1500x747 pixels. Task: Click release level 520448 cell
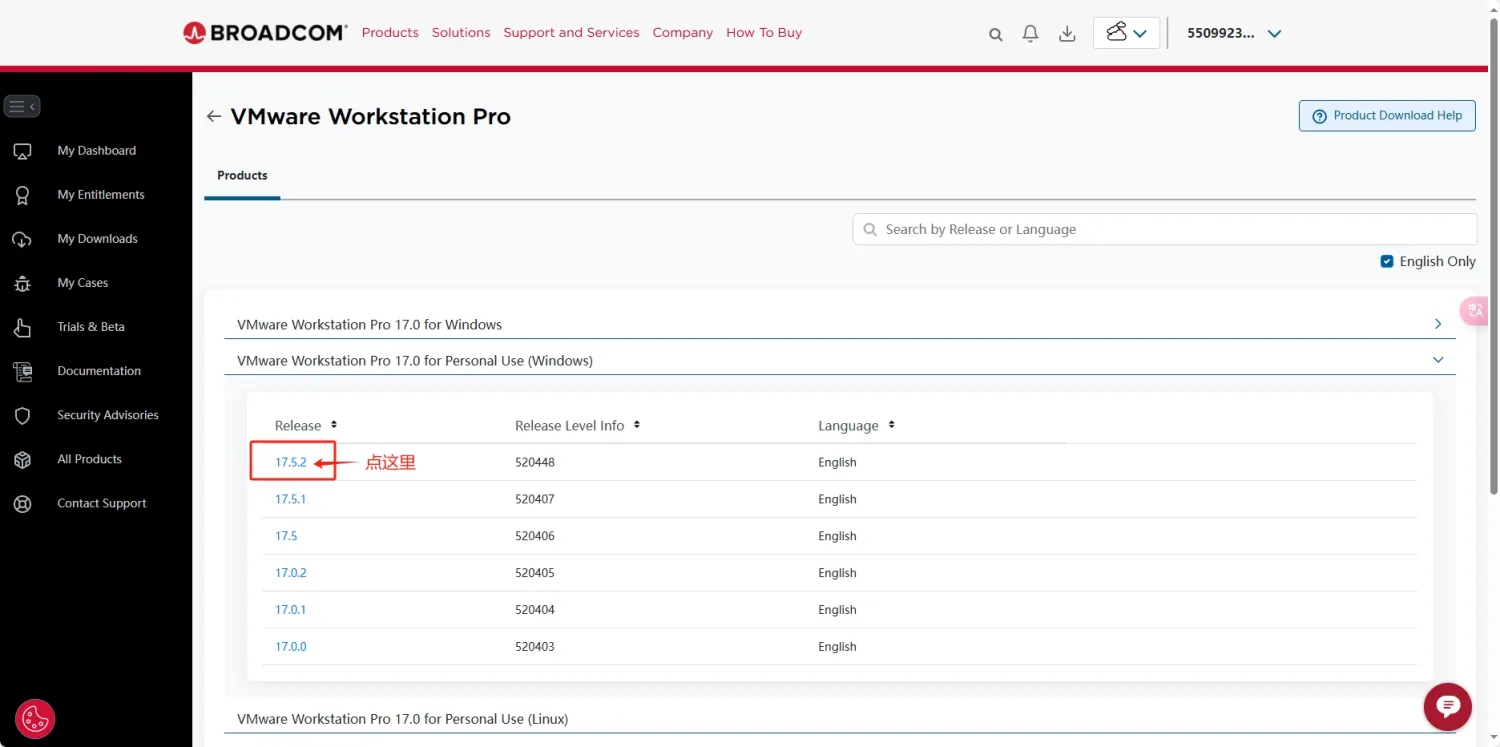(535, 463)
